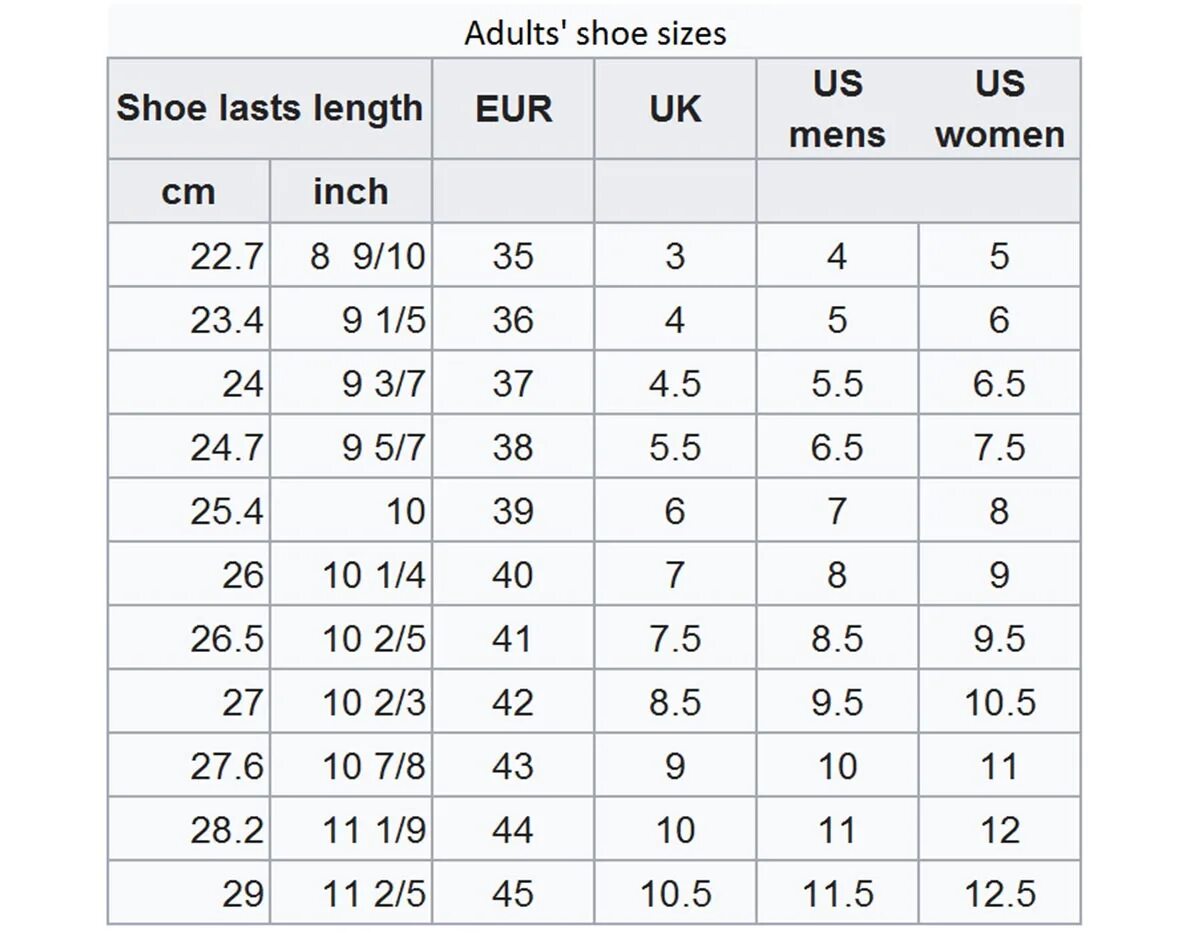Viewport: 1200px width, 937px height.
Task: Click the 'Adults' shoe sizes' table title
Action: click(x=594, y=34)
